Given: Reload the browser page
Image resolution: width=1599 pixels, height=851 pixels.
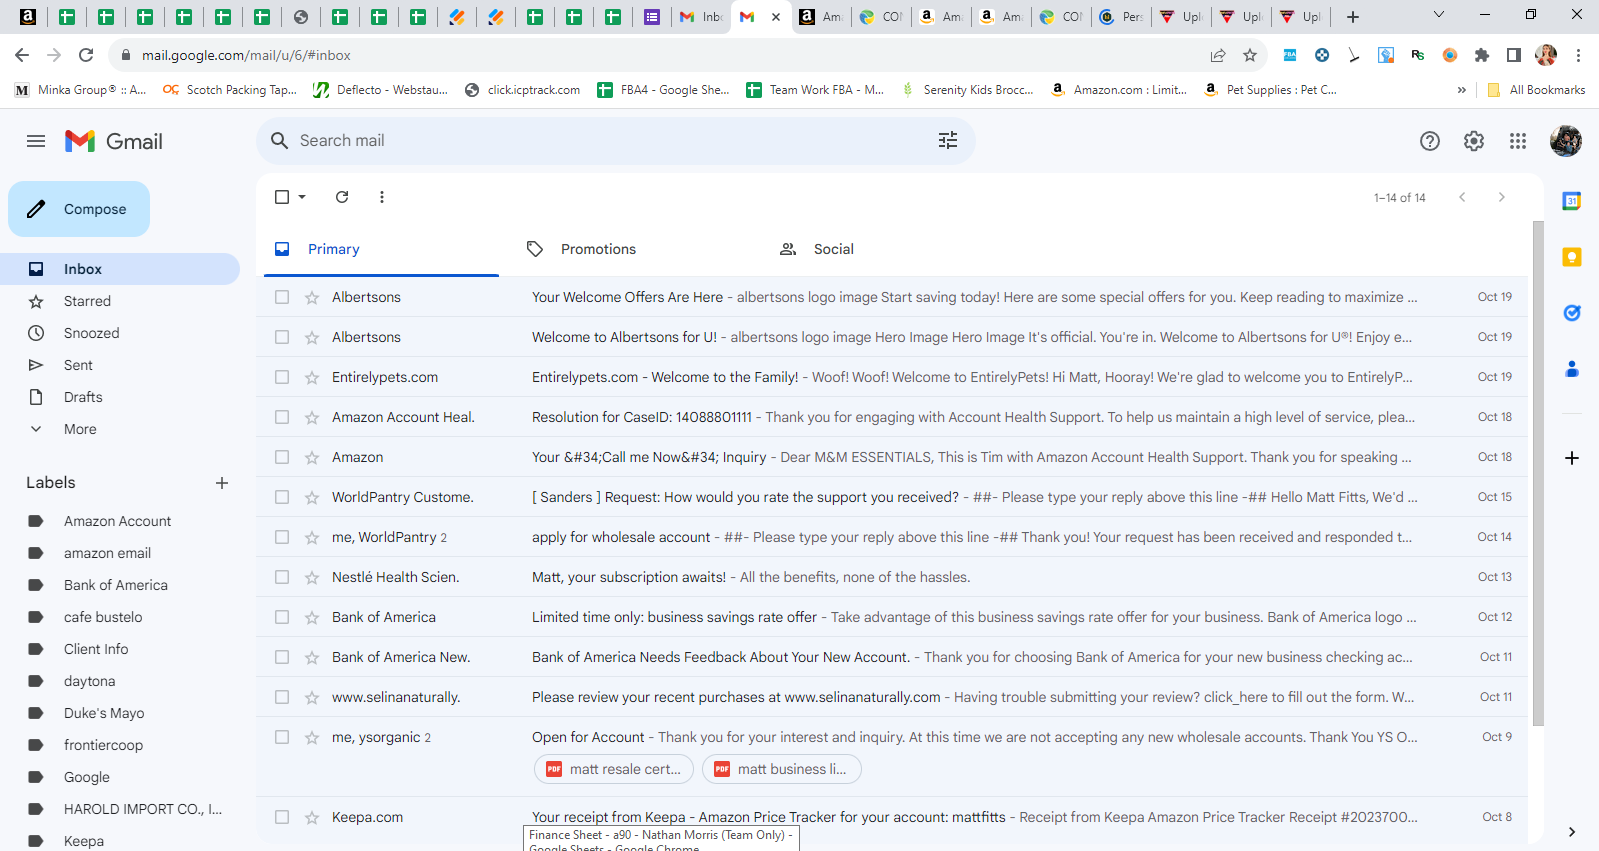Looking at the screenshot, I should (86, 55).
